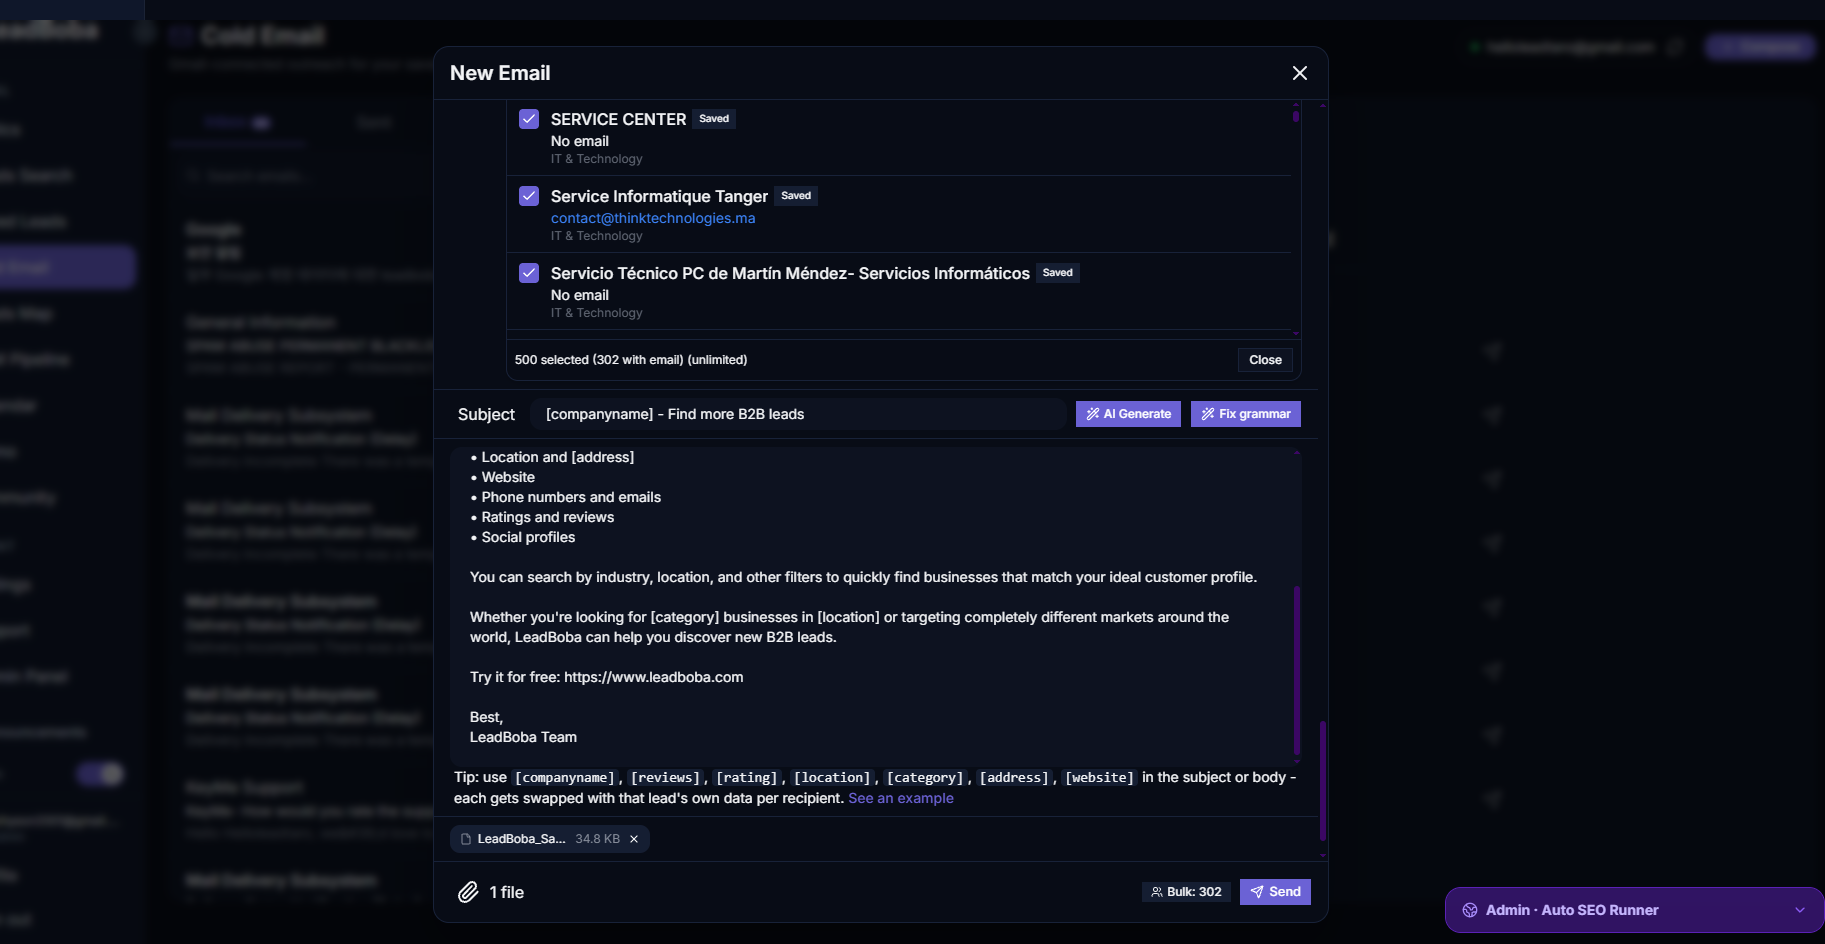Click Close button in lead selection list

[1265, 360]
